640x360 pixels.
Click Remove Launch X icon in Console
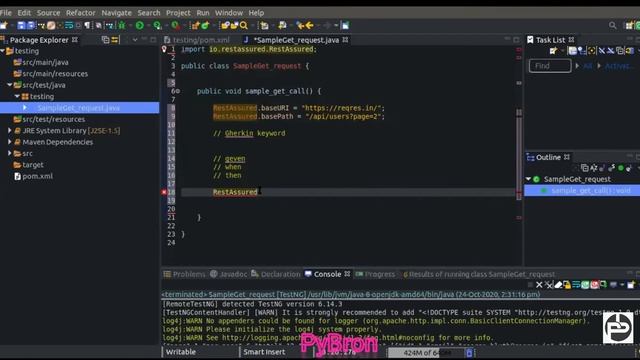[x=539, y=285]
